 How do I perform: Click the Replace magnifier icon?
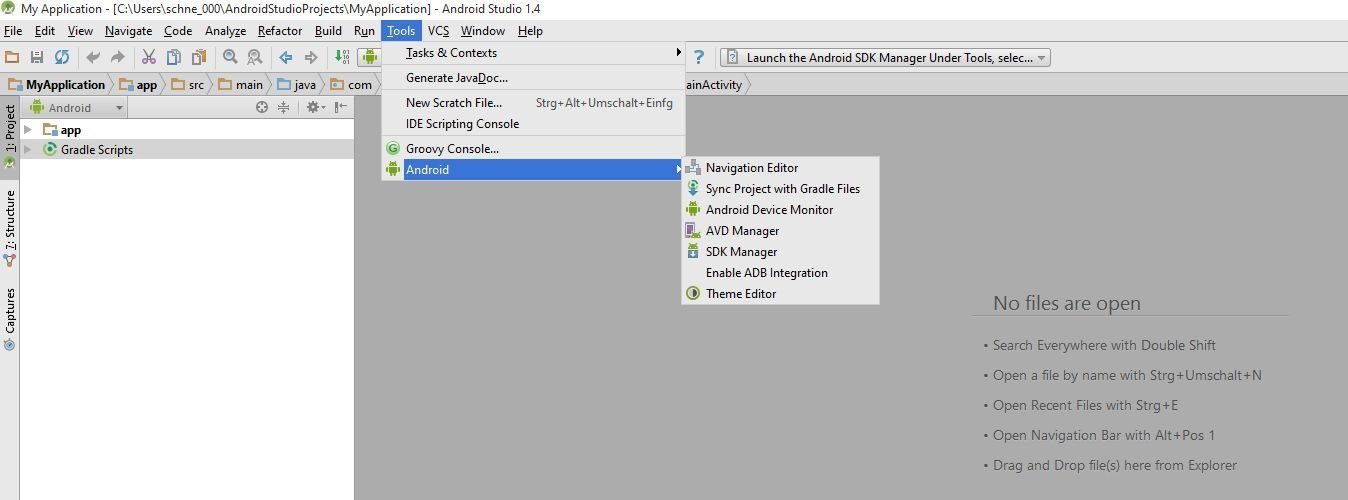coord(255,58)
